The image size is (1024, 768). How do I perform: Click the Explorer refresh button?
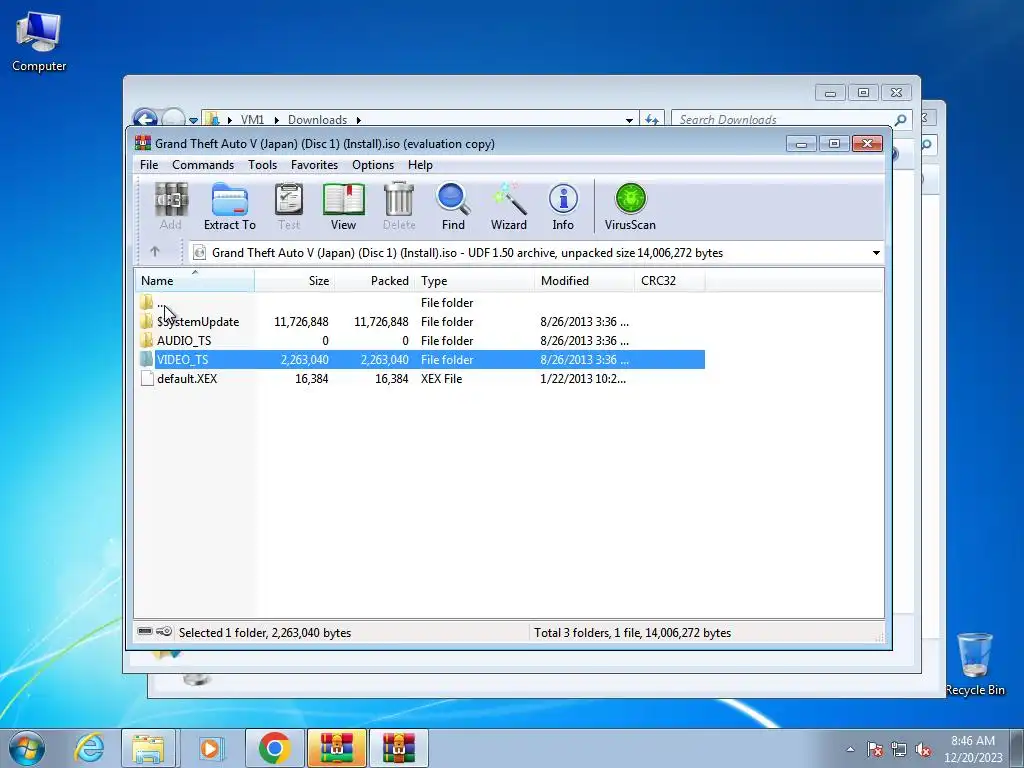(651, 120)
